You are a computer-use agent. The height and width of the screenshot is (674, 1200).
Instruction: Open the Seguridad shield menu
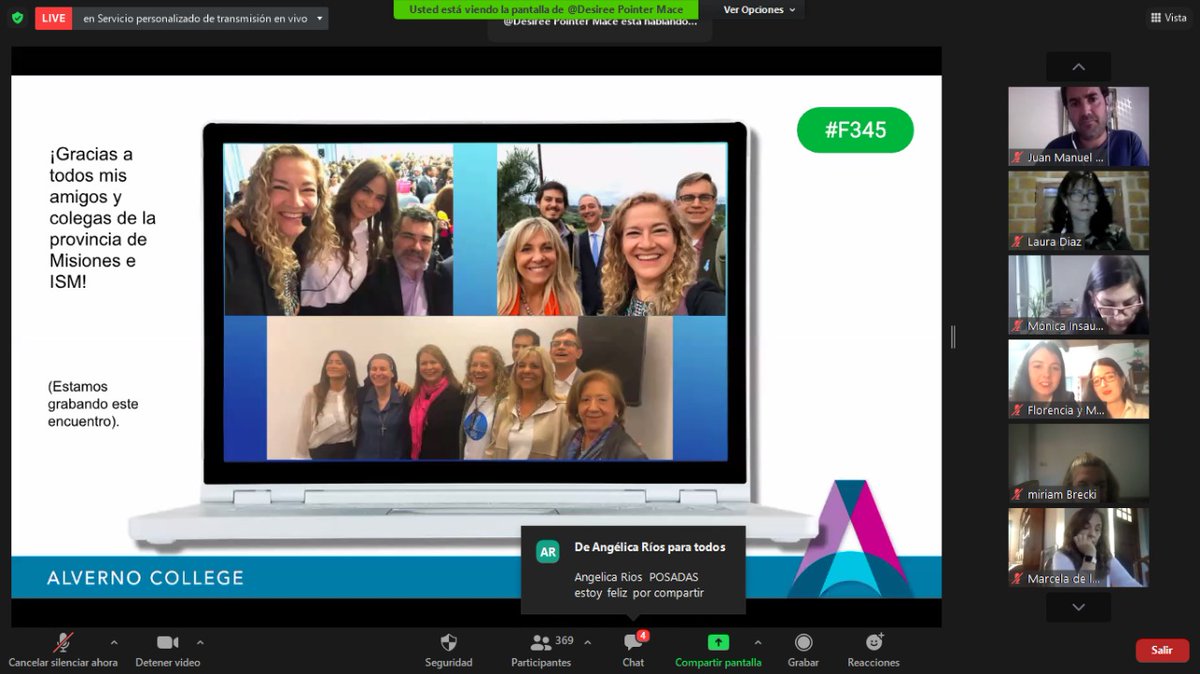(x=448, y=650)
